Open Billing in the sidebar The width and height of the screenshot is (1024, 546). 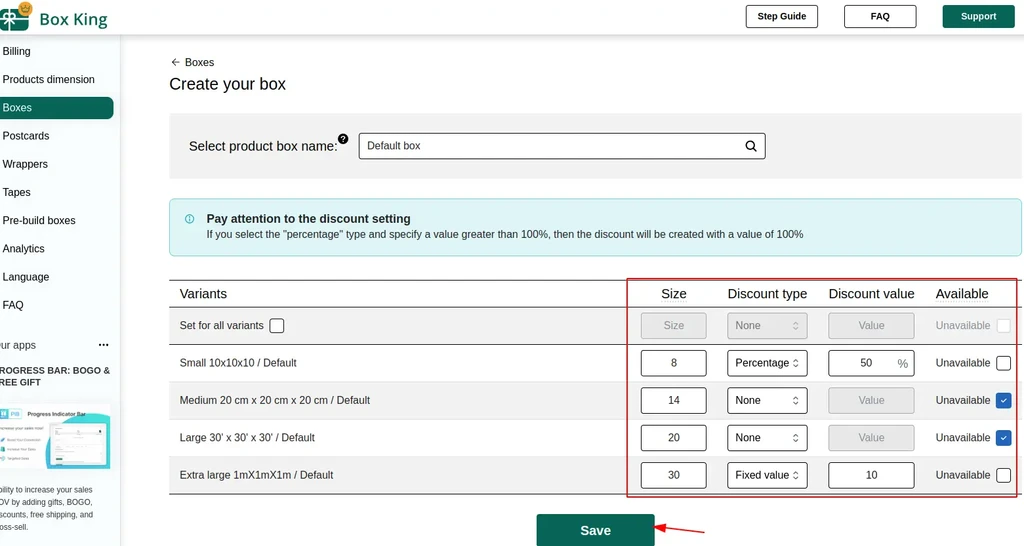click(x=16, y=51)
